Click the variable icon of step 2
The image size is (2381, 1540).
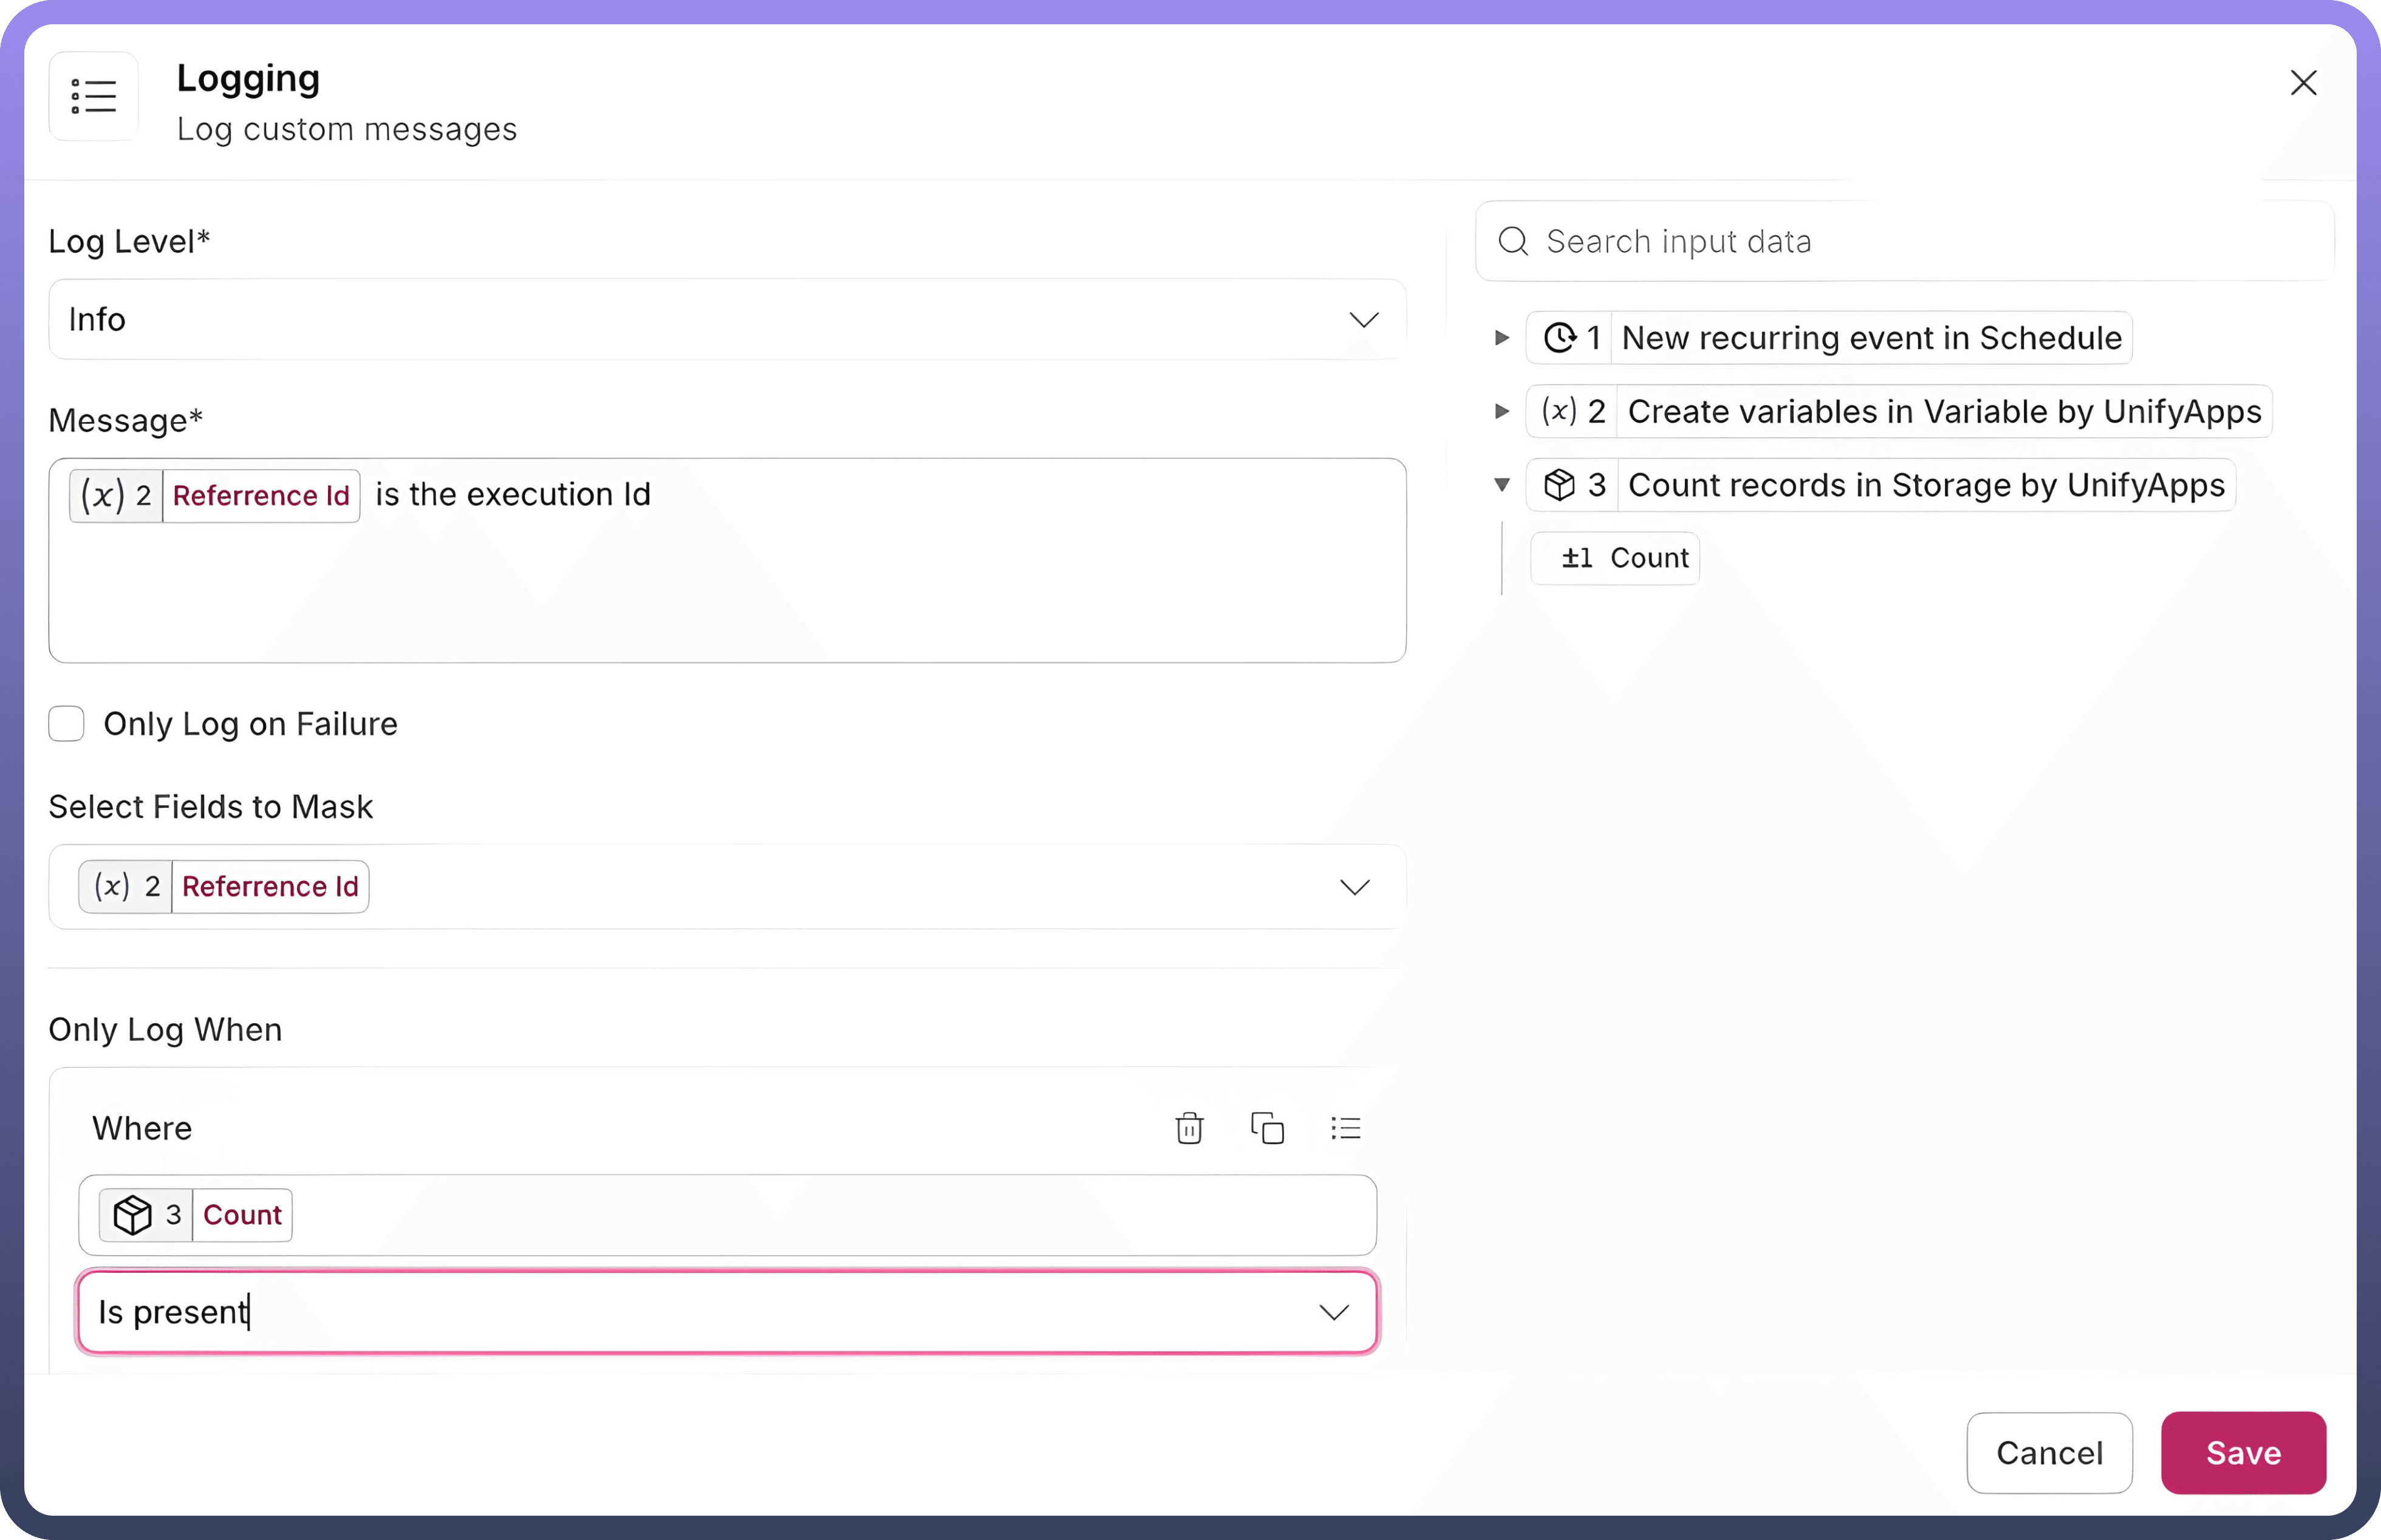1559,411
